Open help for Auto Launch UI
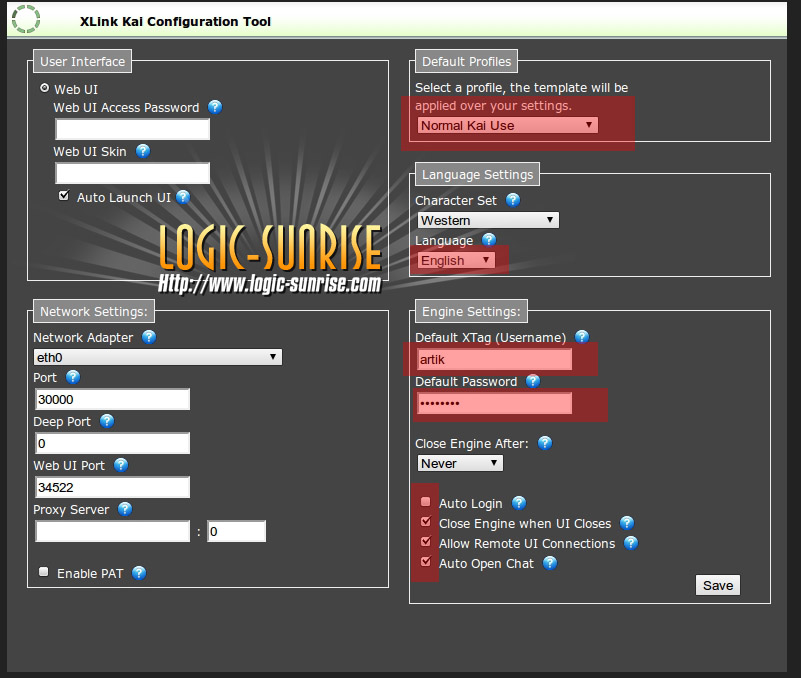 click(183, 197)
